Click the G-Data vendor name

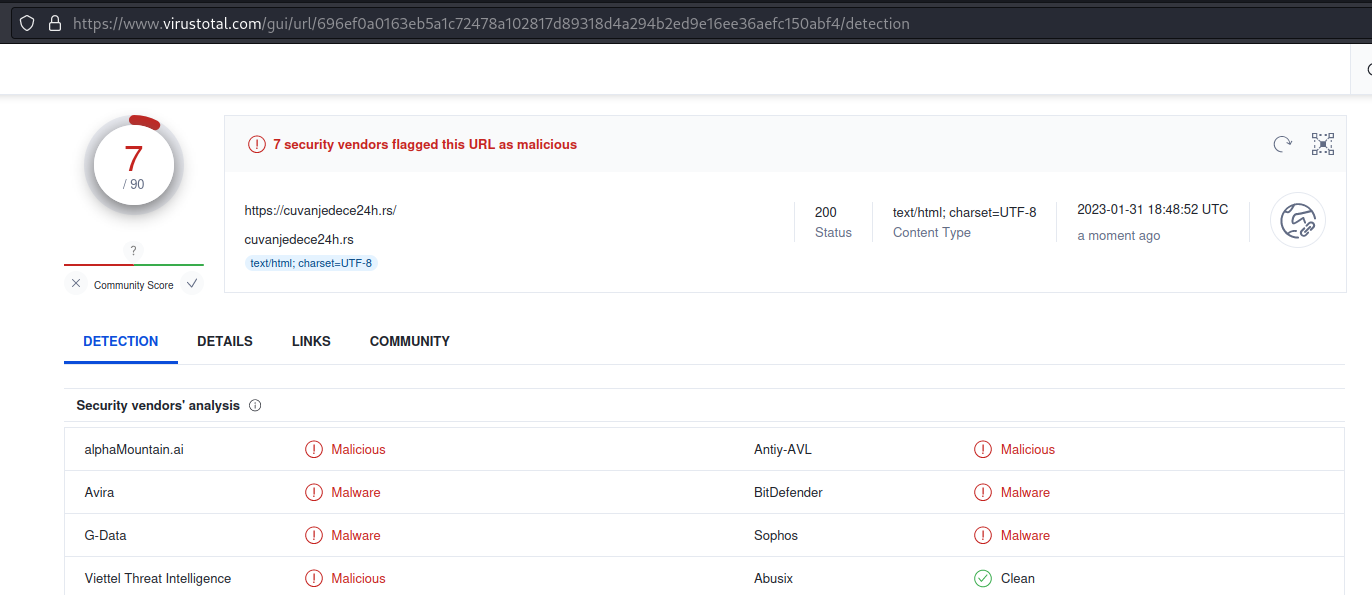pyautogui.click(x=106, y=536)
